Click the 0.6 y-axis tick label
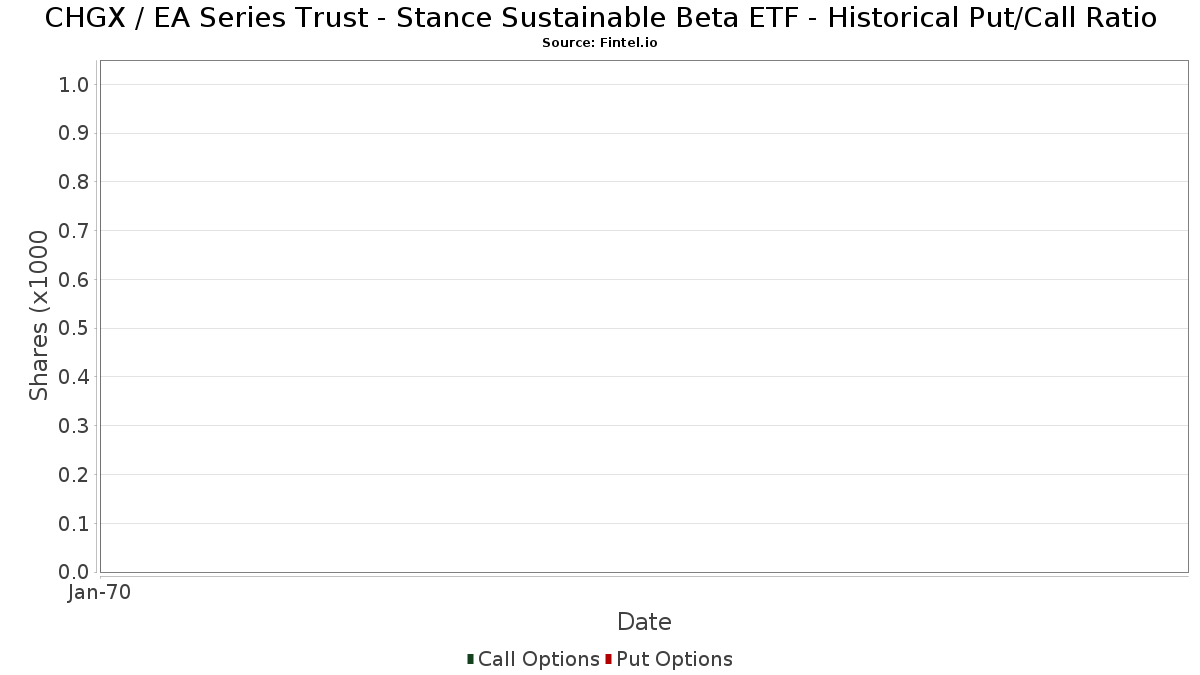 (x=75, y=280)
